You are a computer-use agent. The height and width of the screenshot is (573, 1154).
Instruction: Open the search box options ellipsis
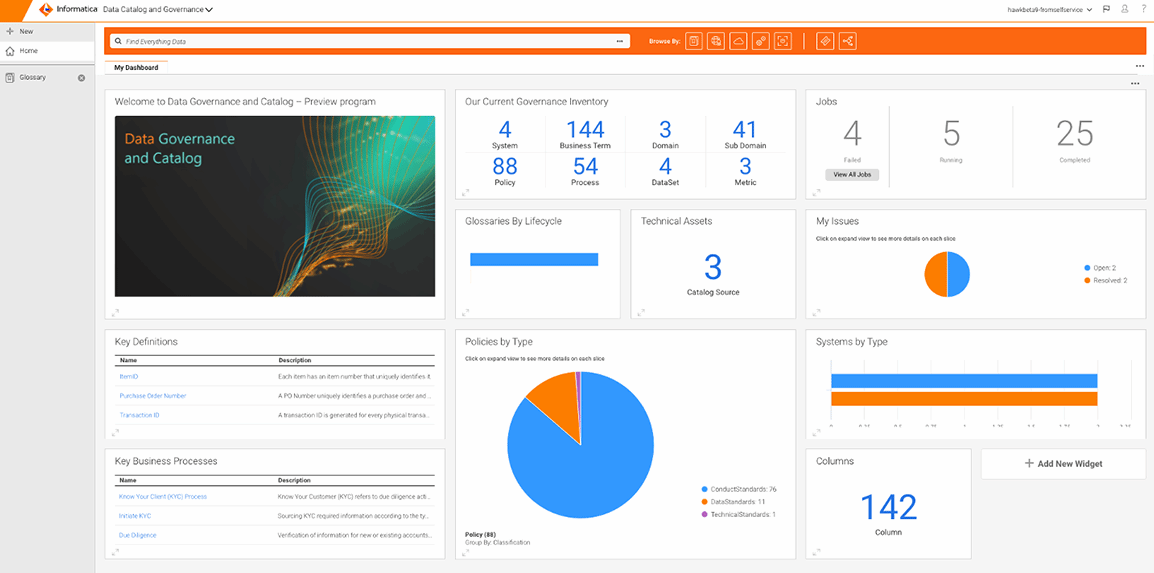620,41
